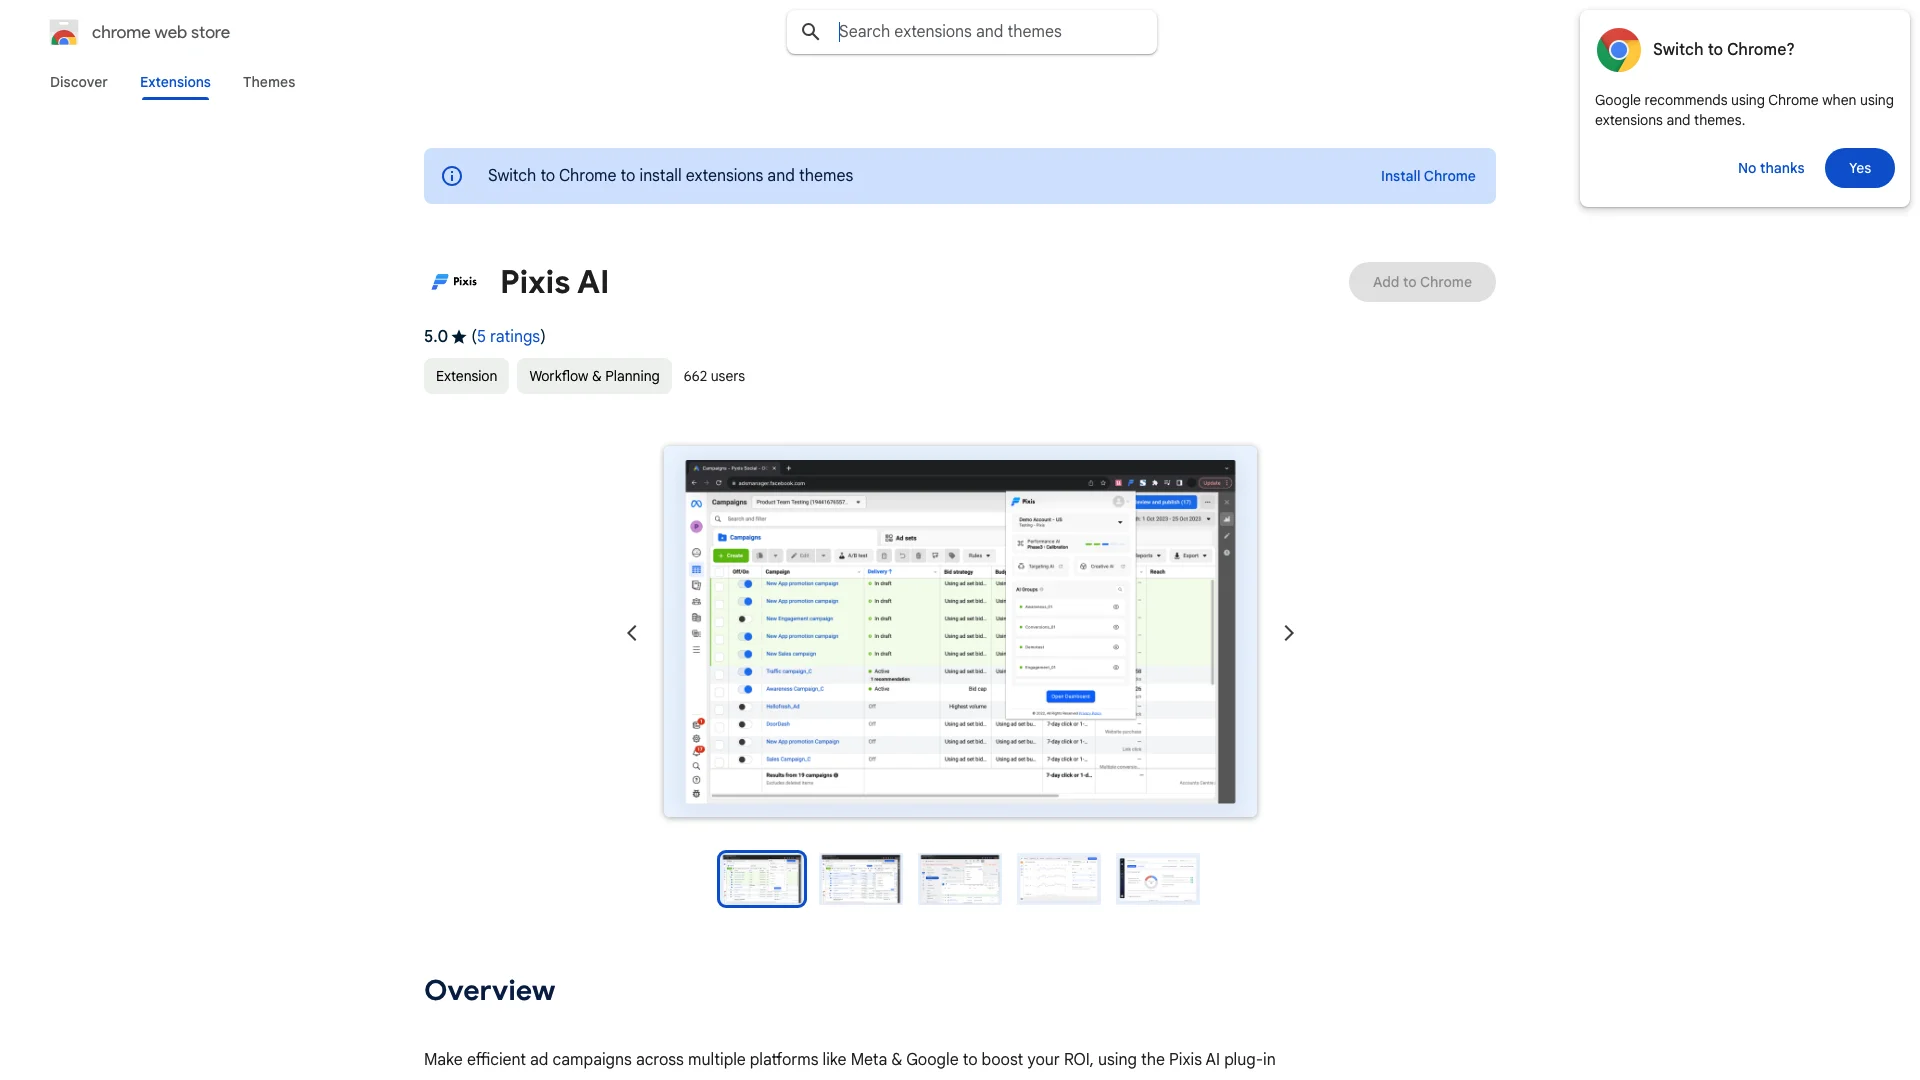This screenshot has width=1920, height=1080.
Task: Switch to the Themes tab
Action: coord(269,82)
